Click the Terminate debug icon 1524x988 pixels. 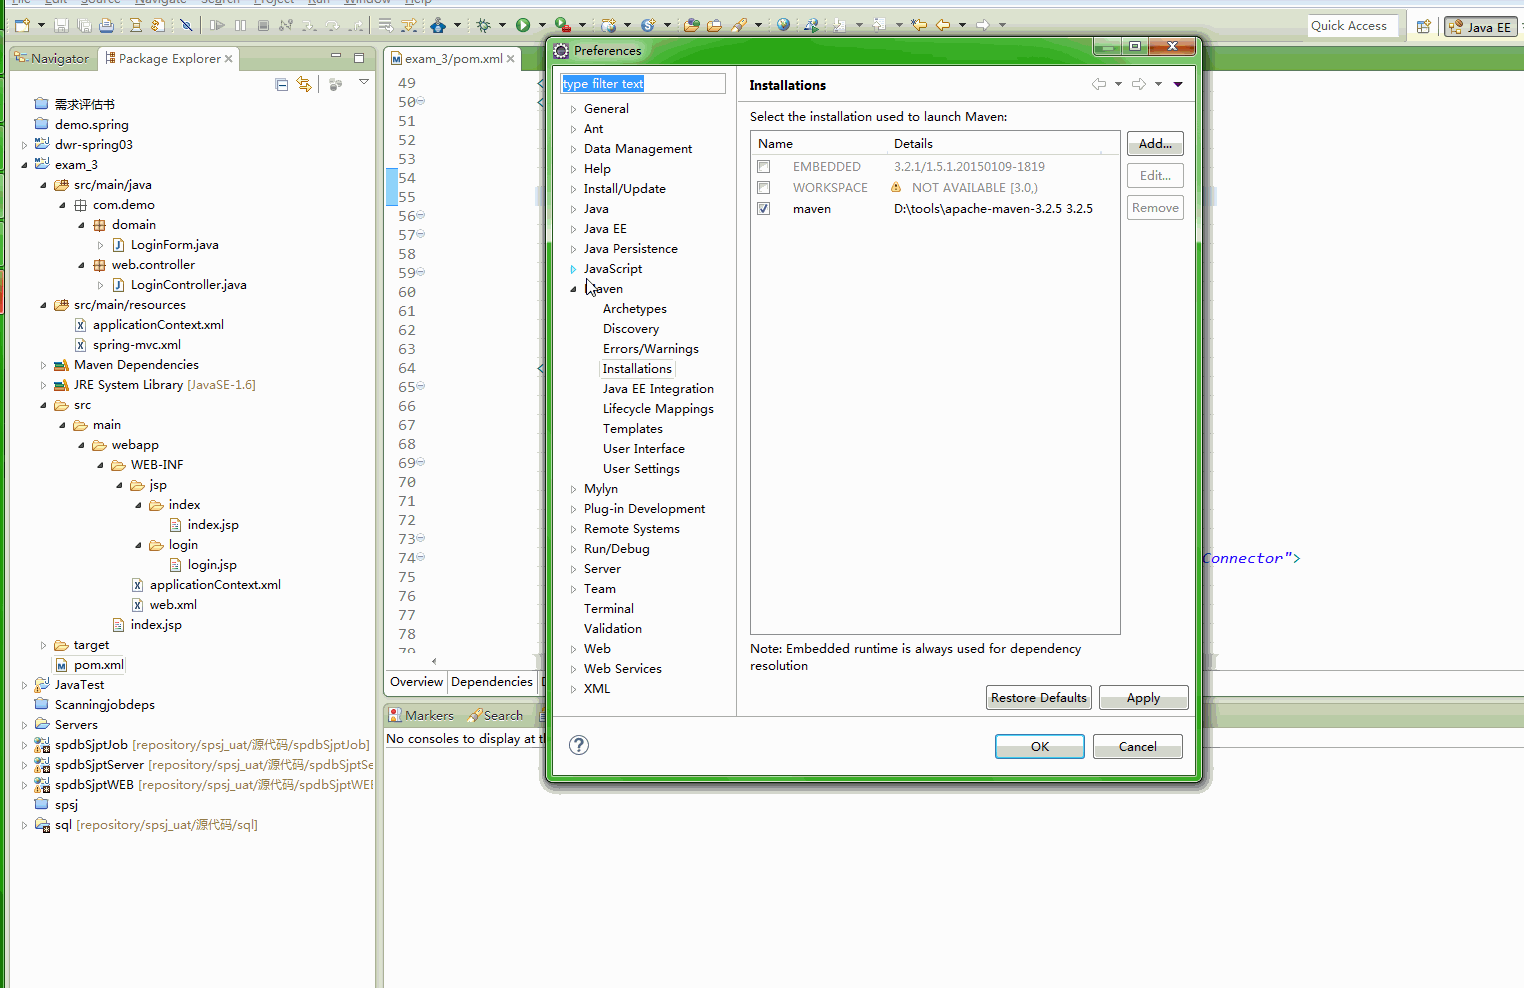coord(263,25)
